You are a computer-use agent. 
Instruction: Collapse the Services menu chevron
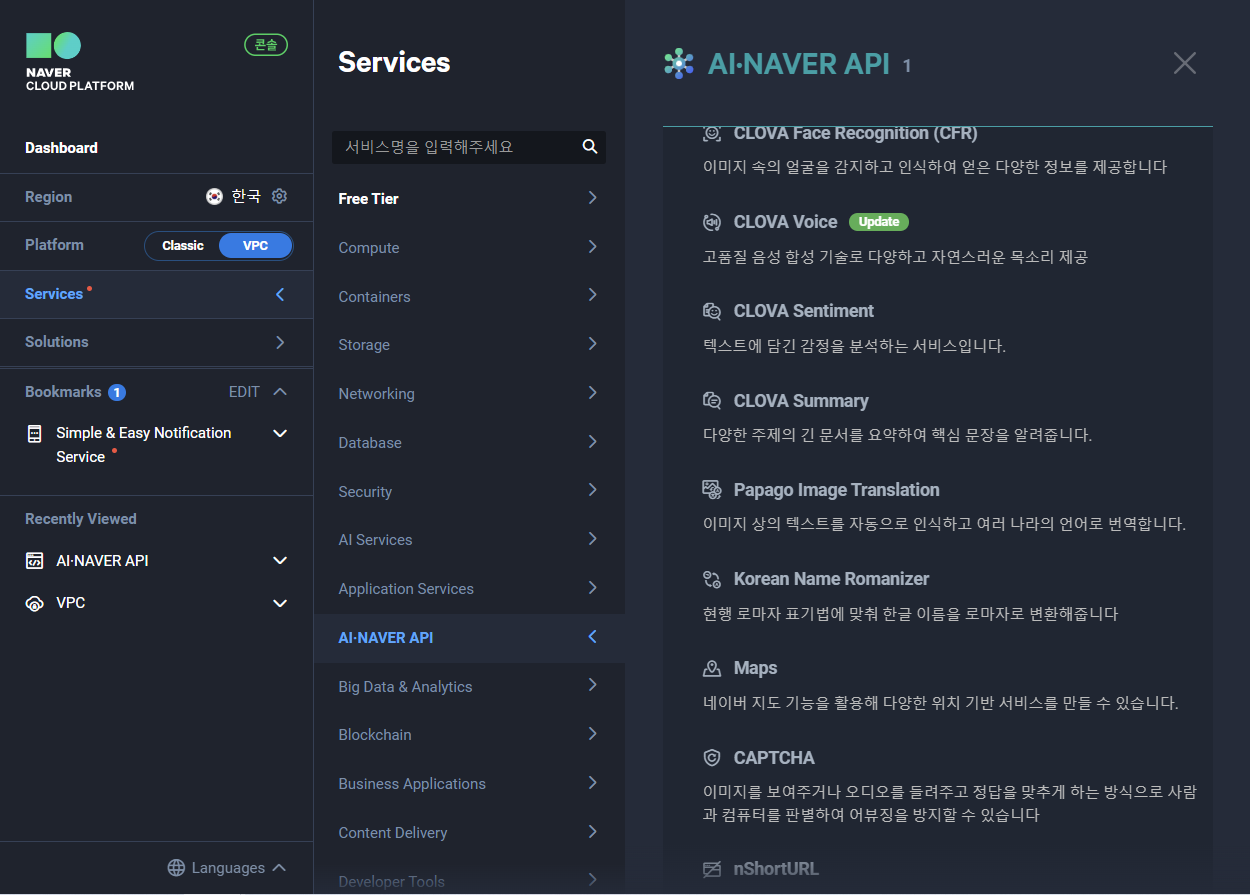(x=280, y=294)
